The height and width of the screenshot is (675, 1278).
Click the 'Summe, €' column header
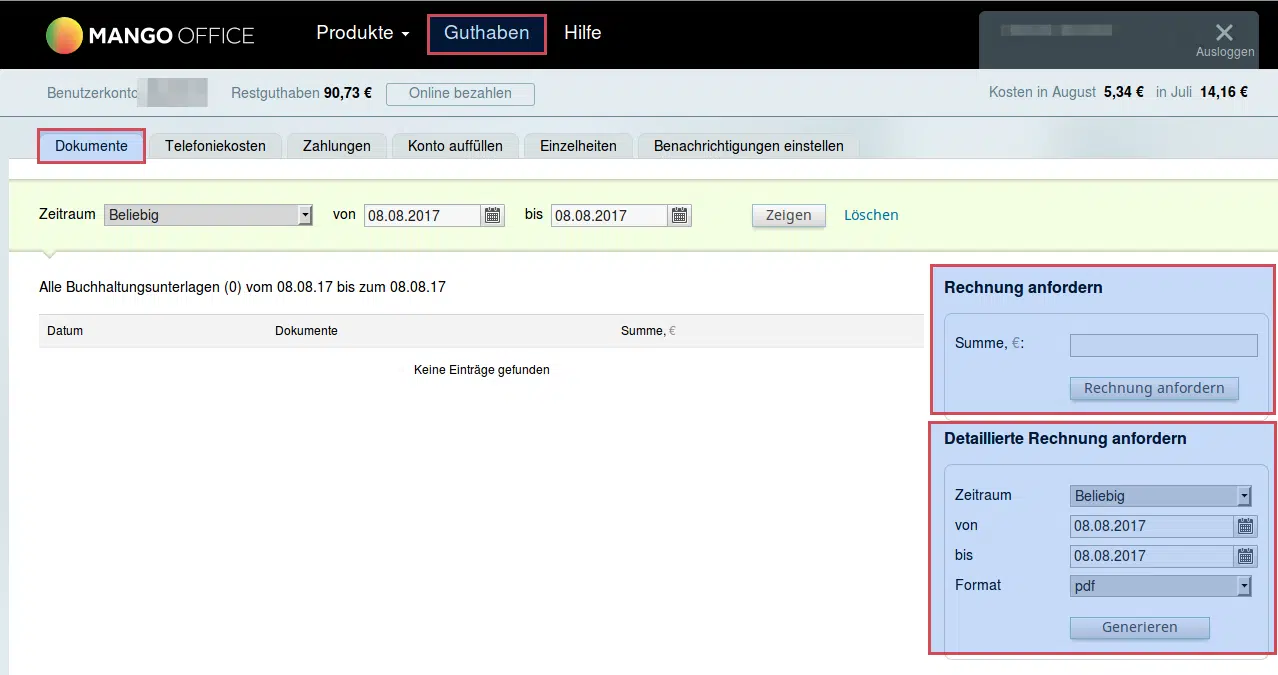[648, 331]
